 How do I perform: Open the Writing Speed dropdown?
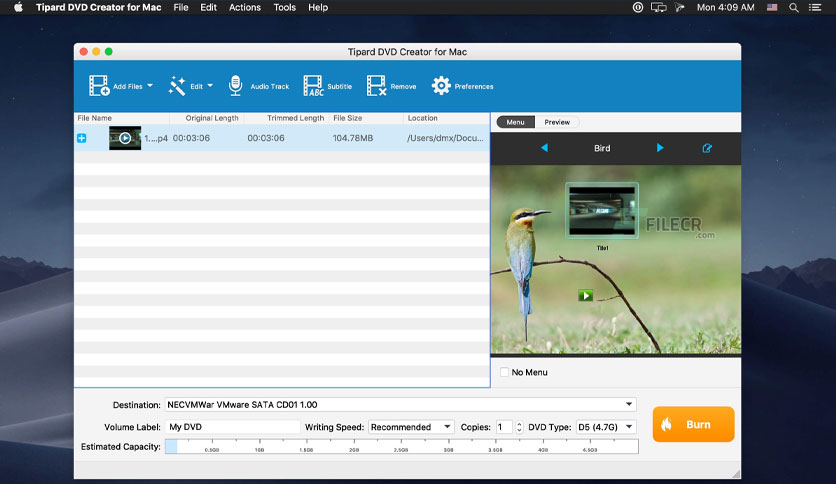(x=411, y=427)
